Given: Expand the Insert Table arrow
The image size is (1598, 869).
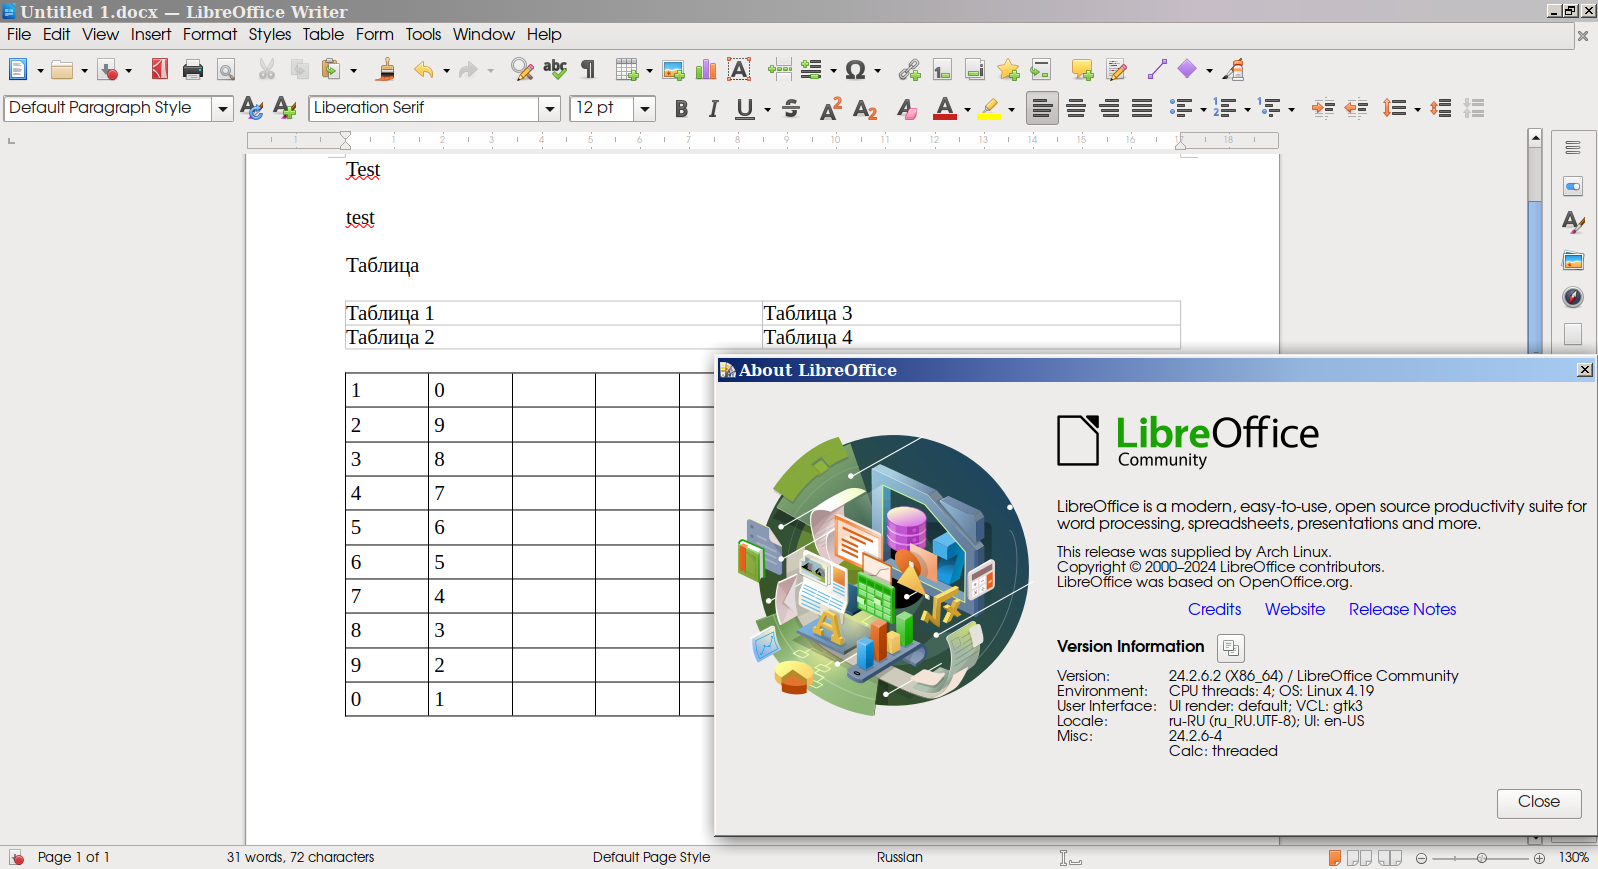Looking at the screenshot, I should (649, 71).
